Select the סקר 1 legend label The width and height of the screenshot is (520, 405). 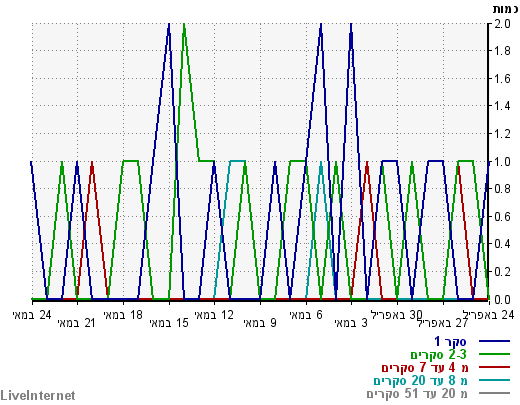[x=450, y=341]
